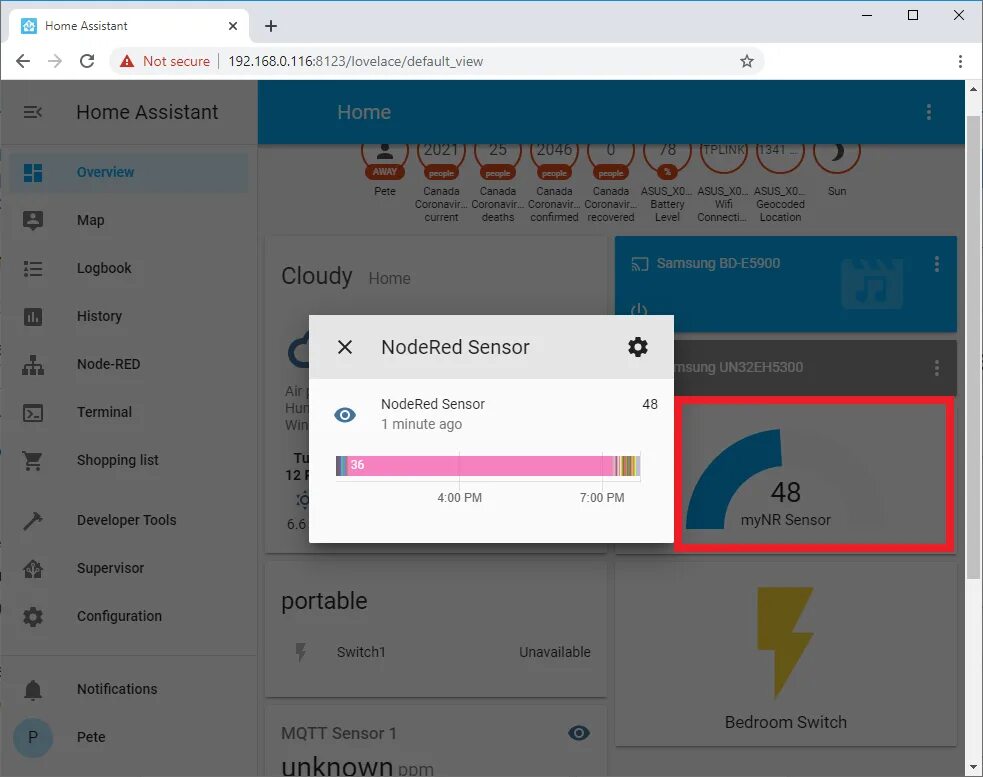
Task: Click the Shopping list cart icon
Action: 33,460
